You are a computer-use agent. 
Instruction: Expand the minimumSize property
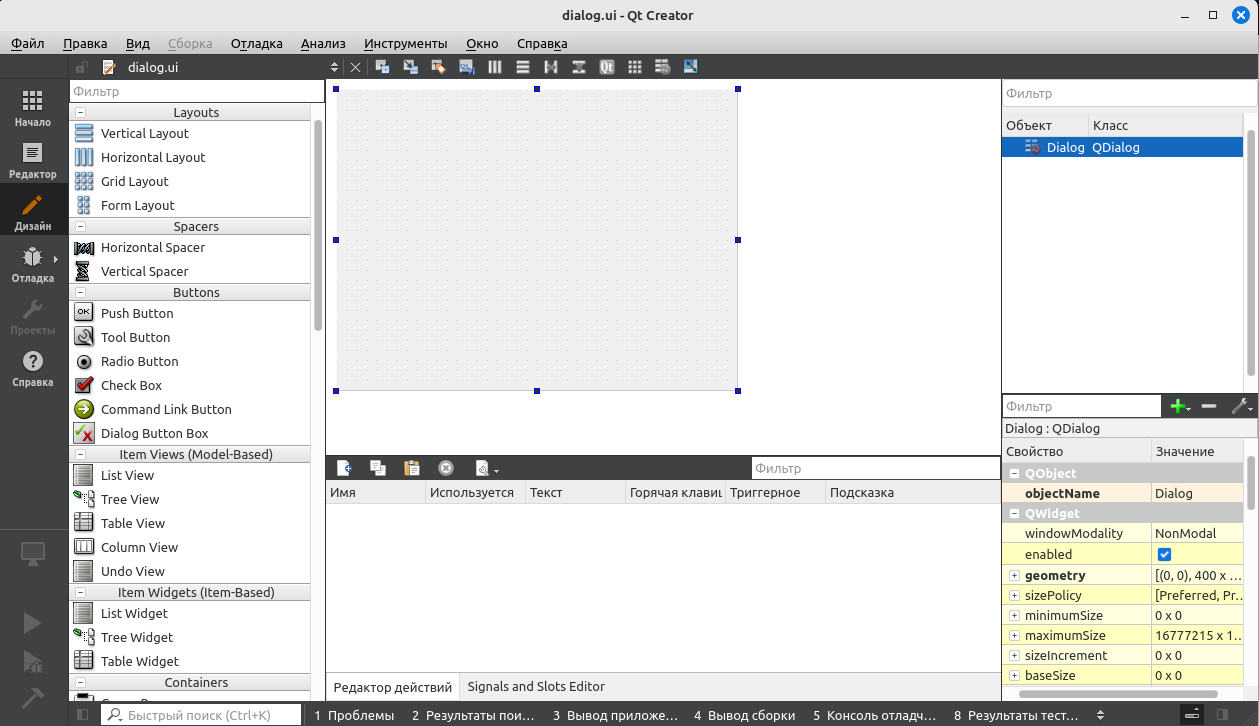[1014, 615]
